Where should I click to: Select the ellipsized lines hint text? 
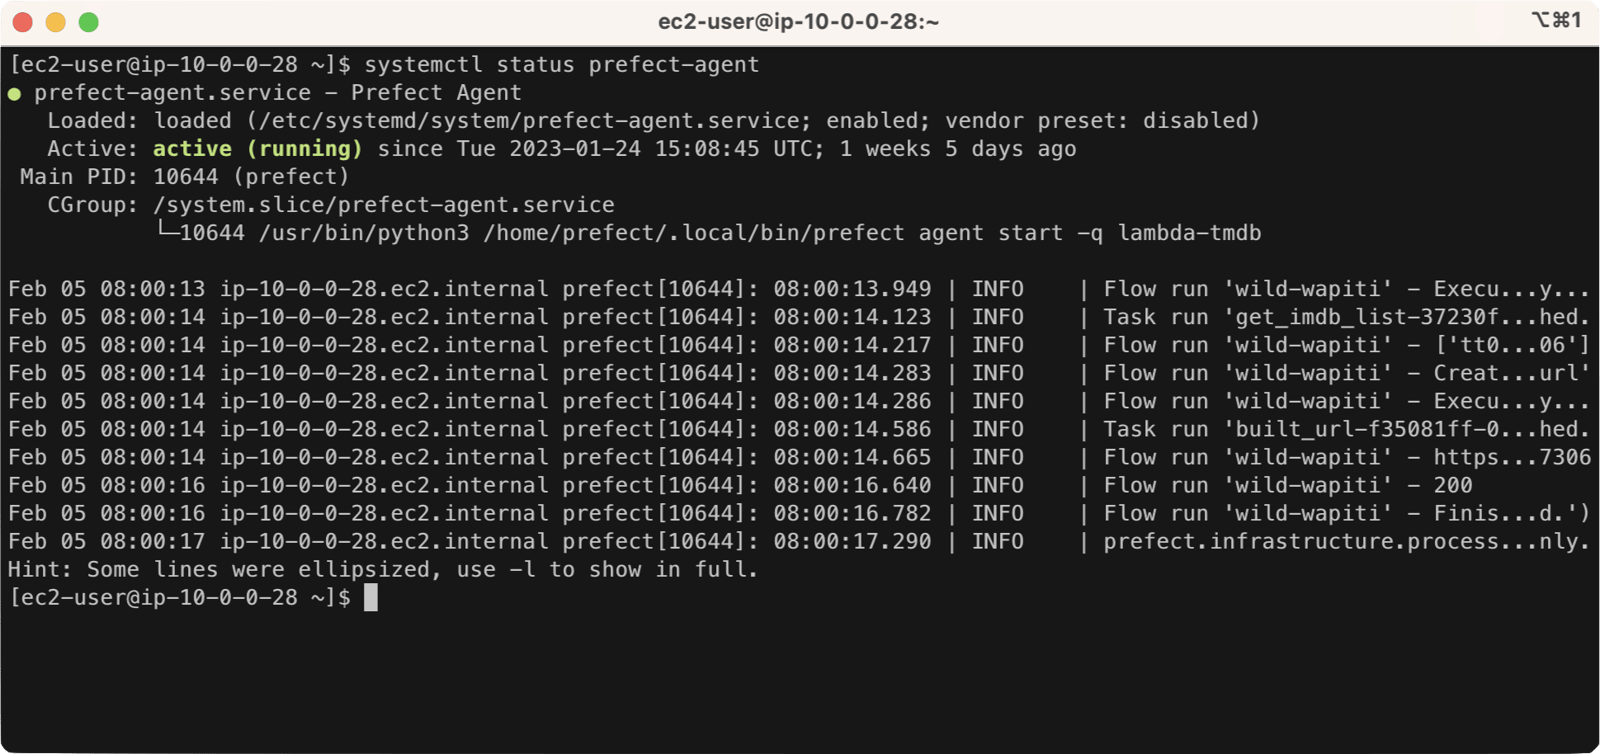pos(380,569)
